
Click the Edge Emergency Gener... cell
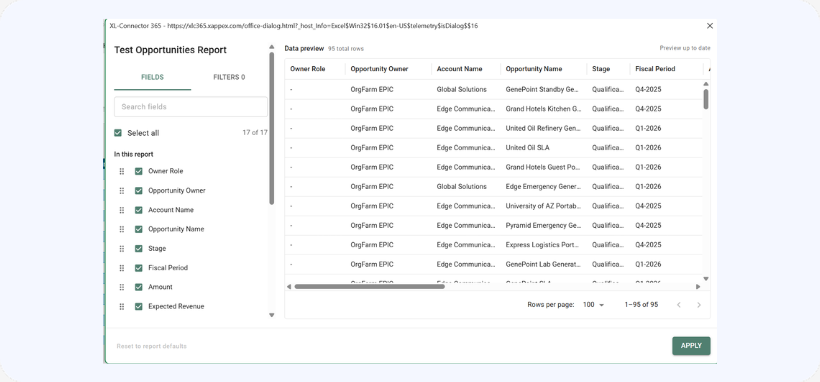tap(543, 186)
